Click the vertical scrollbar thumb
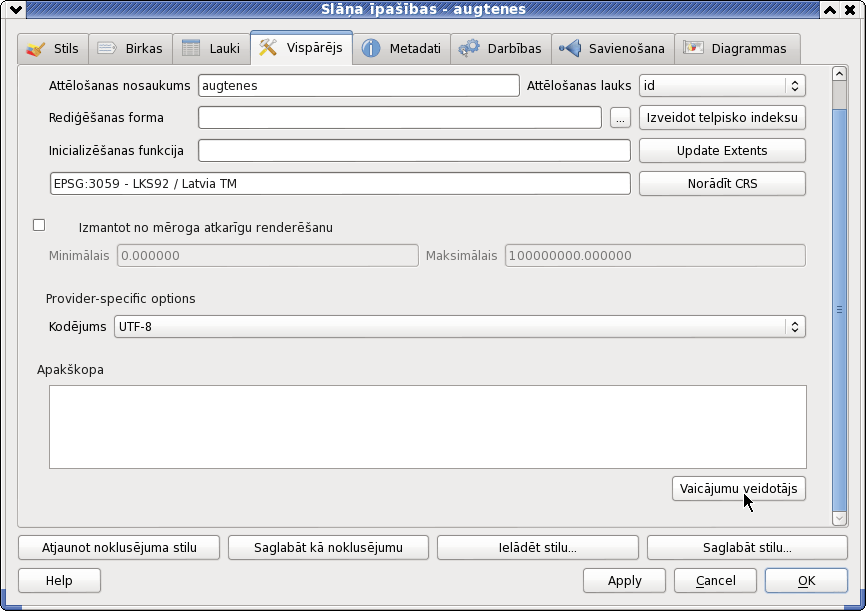 click(x=839, y=310)
